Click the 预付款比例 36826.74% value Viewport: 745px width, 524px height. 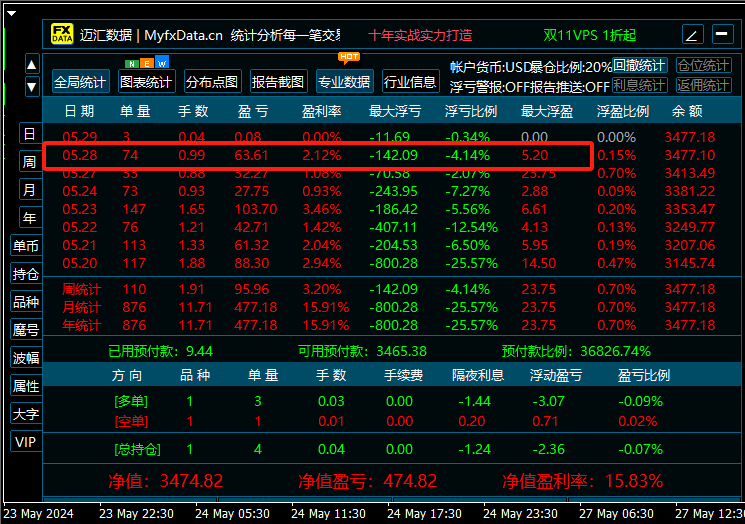tap(576, 352)
